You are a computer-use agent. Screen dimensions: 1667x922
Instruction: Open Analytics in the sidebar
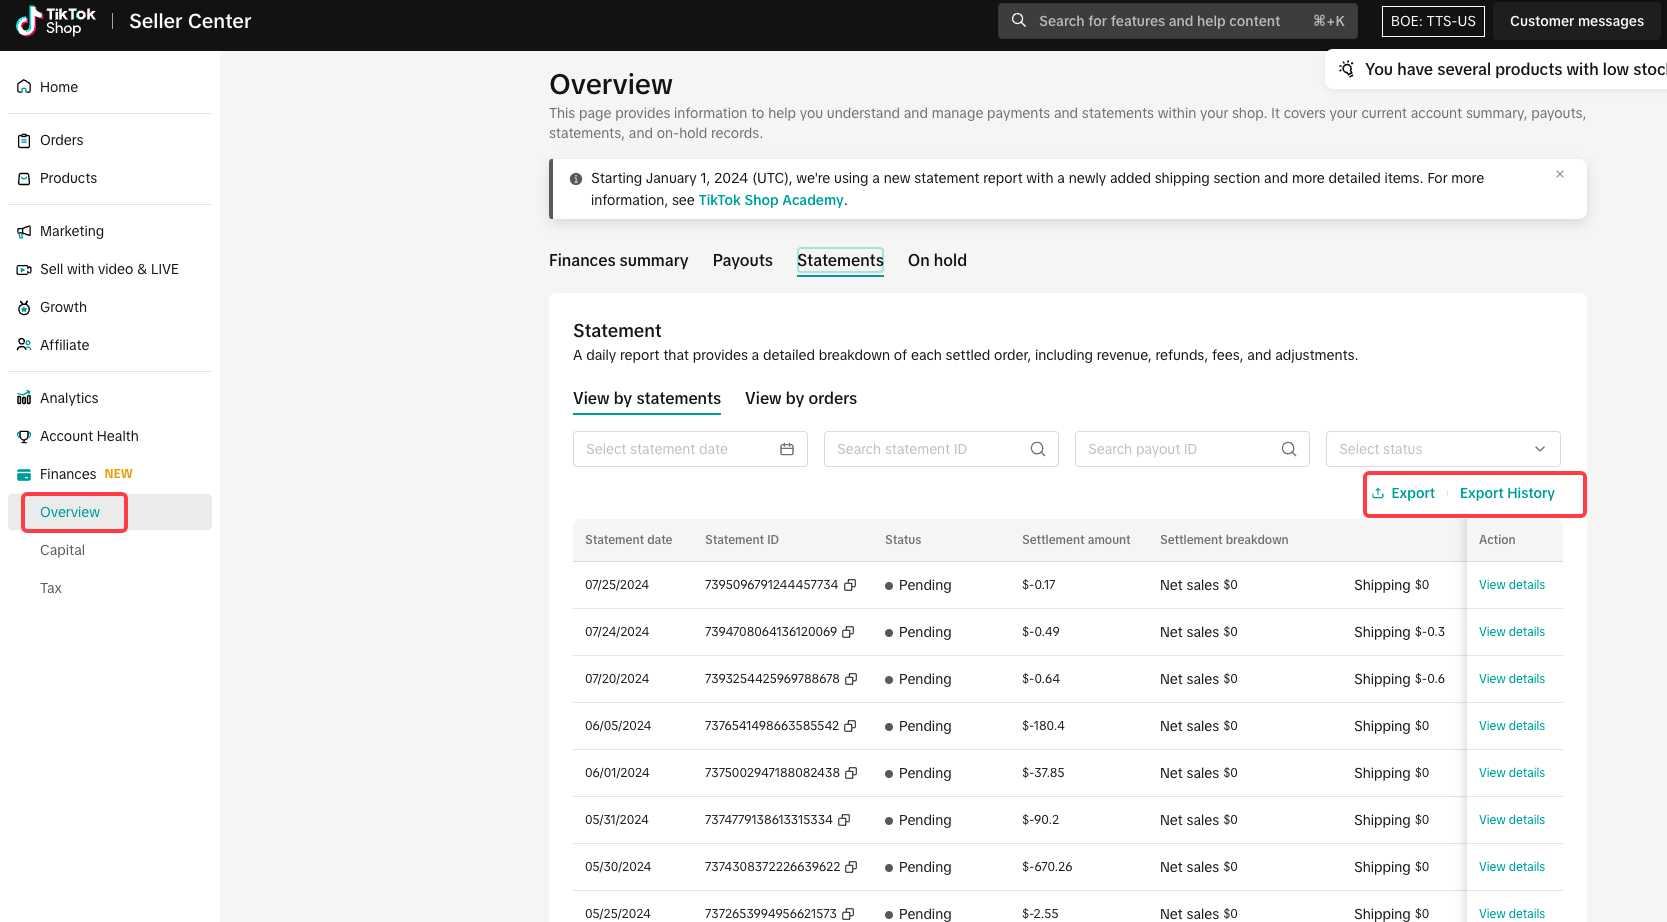[x=69, y=398]
